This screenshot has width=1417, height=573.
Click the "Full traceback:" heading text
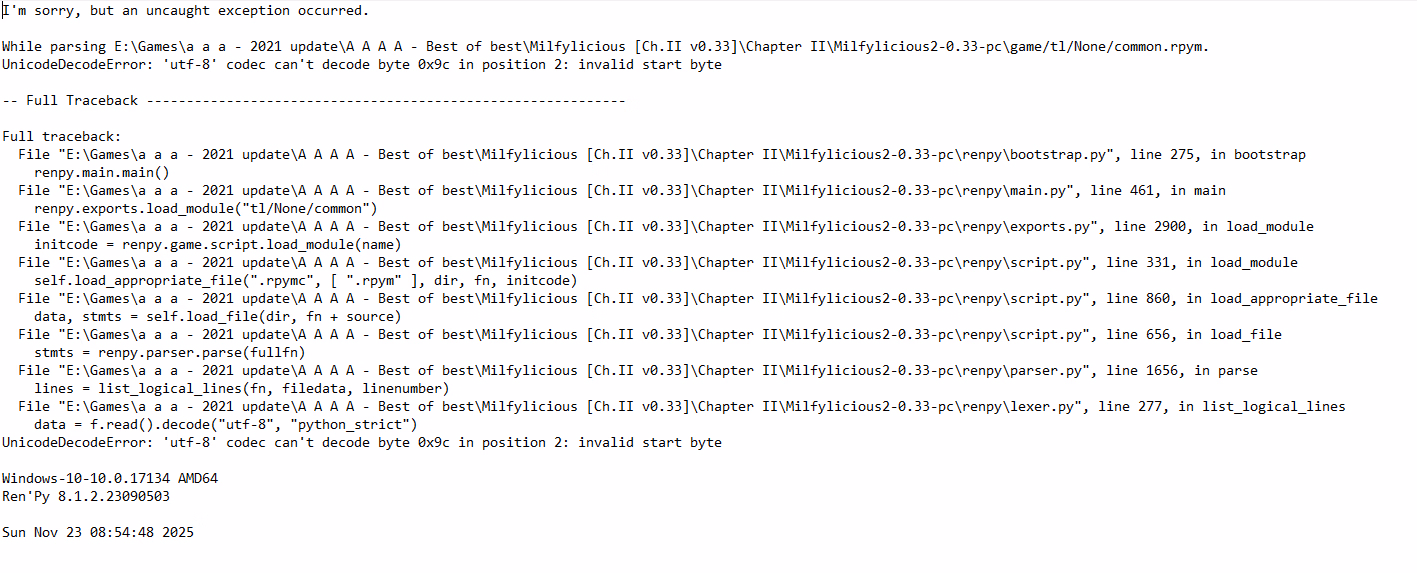[62, 137]
